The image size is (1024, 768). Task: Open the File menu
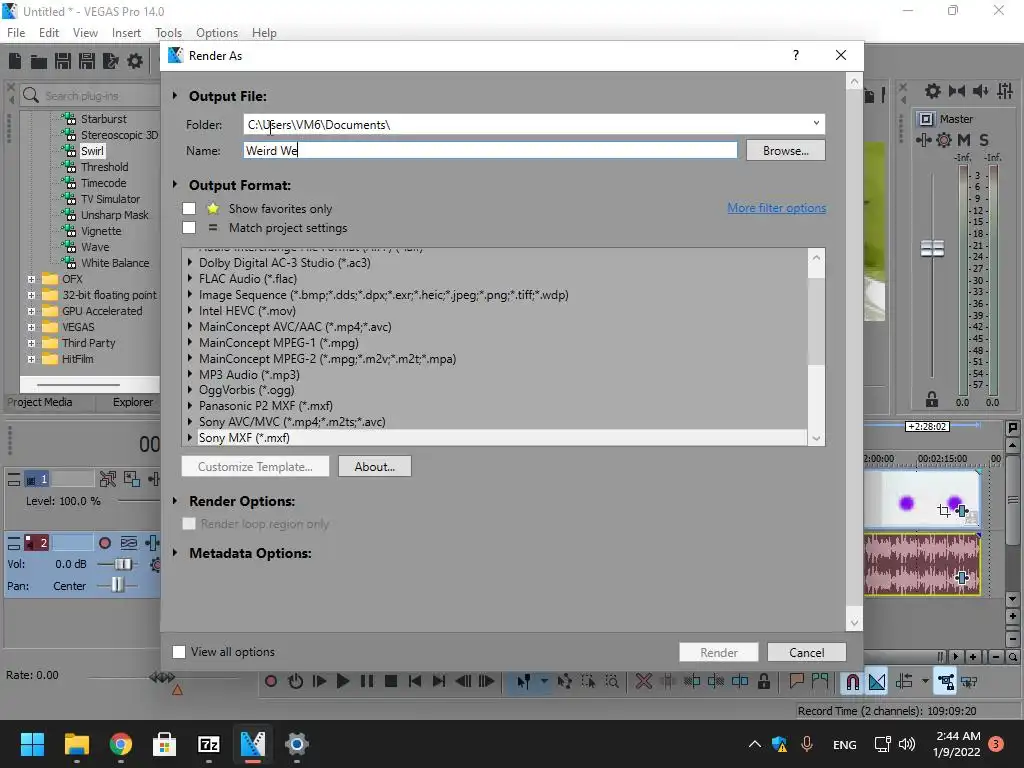pos(16,33)
